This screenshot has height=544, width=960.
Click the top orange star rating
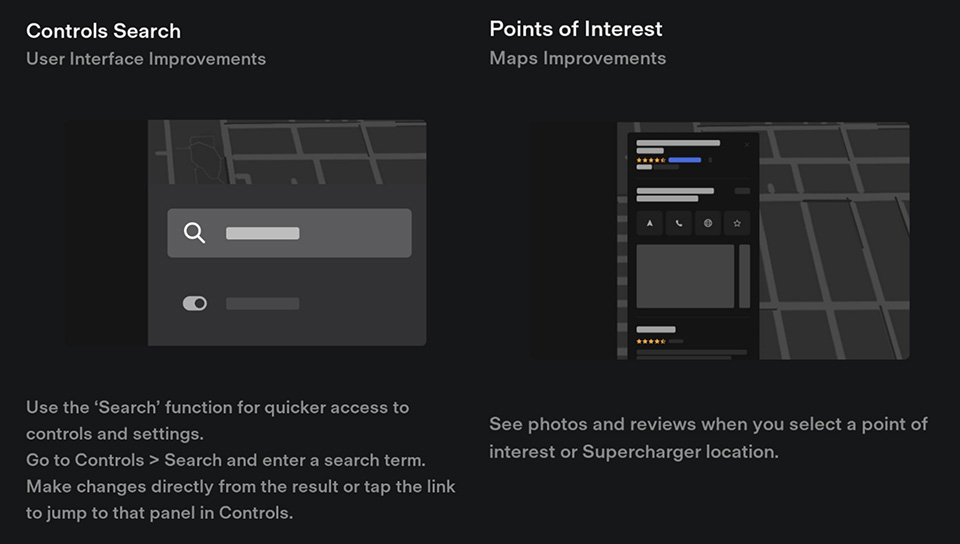click(x=650, y=160)
